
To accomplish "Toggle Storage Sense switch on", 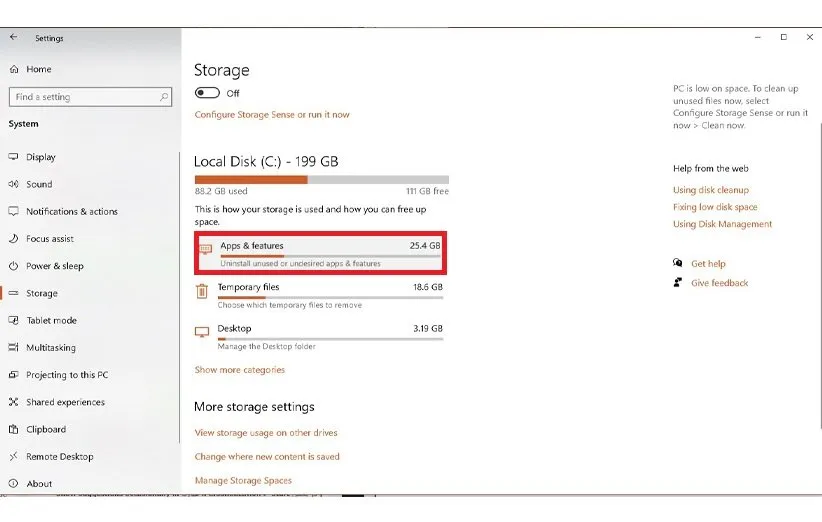I will click(207, 93).
